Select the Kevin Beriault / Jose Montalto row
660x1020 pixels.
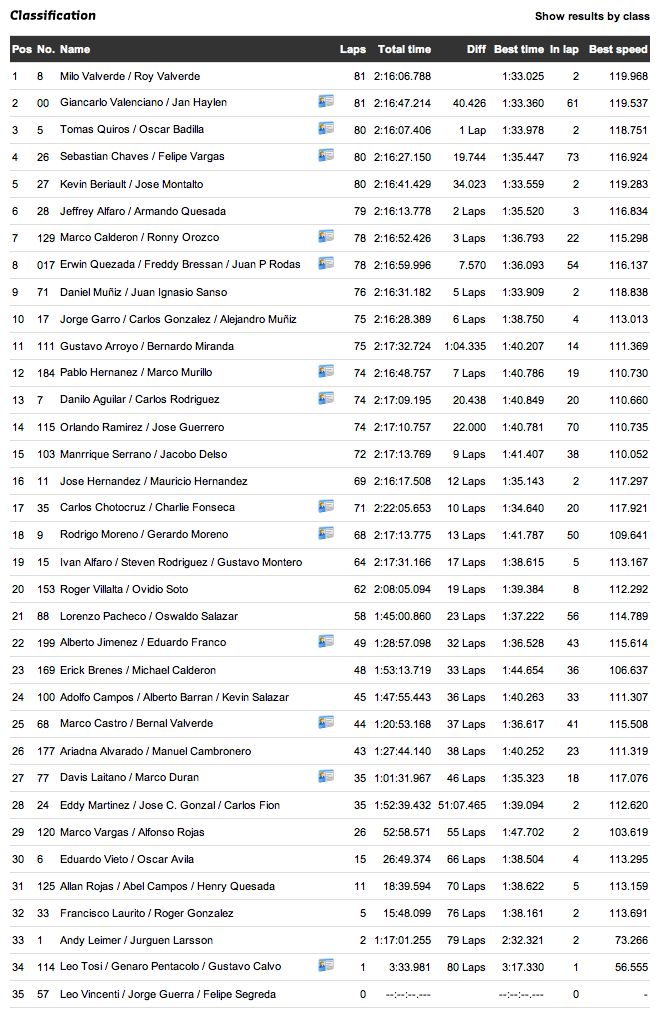(131, 184)
